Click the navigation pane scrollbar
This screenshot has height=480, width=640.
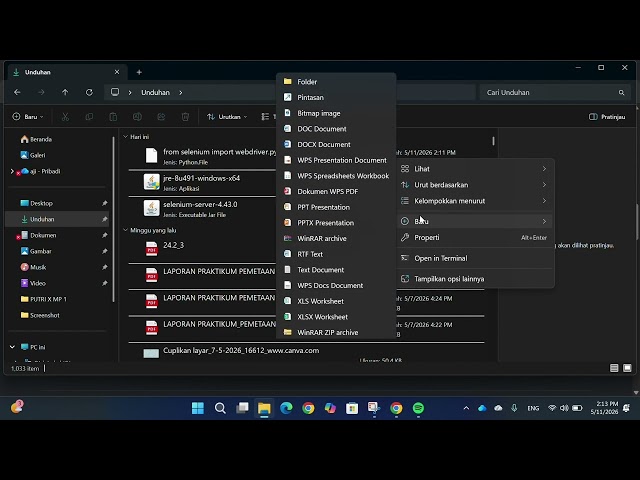click(x=113, y=220)
